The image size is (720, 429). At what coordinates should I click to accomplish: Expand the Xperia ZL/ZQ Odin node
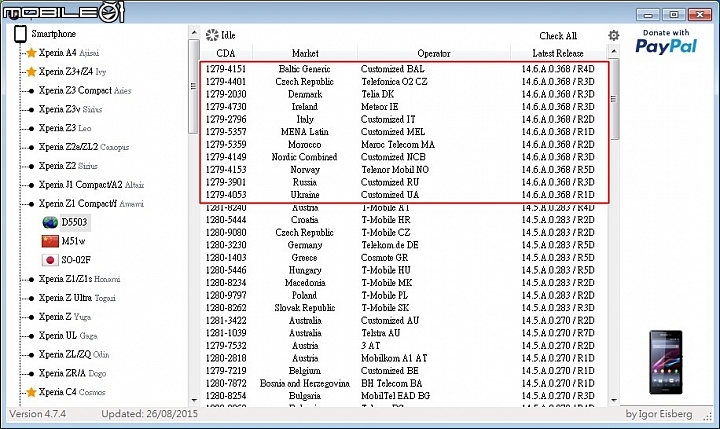click(31, 355)
